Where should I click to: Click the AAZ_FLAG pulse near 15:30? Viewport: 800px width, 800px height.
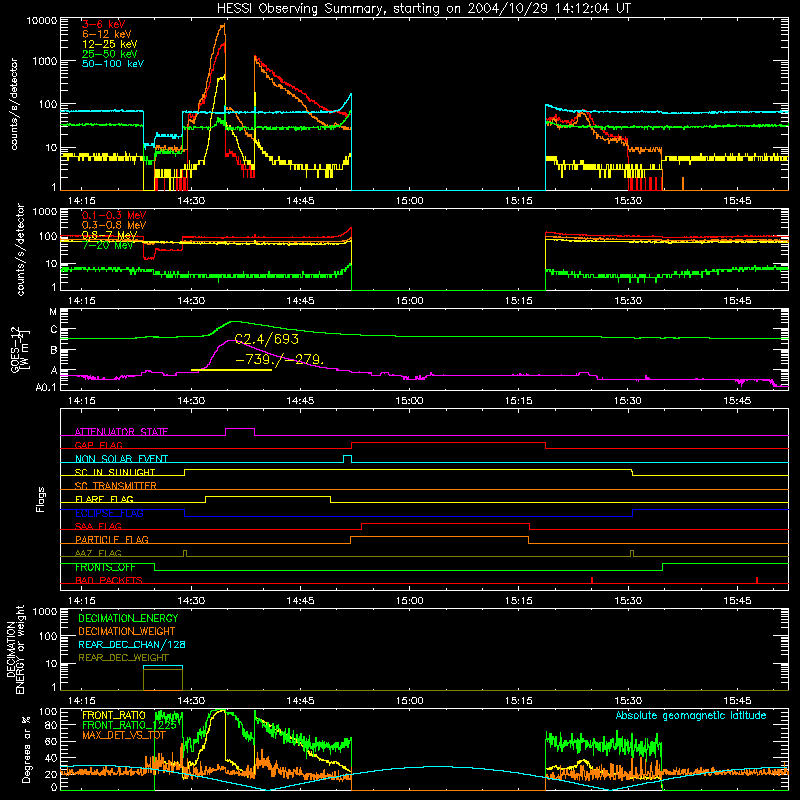coord(632,553)
